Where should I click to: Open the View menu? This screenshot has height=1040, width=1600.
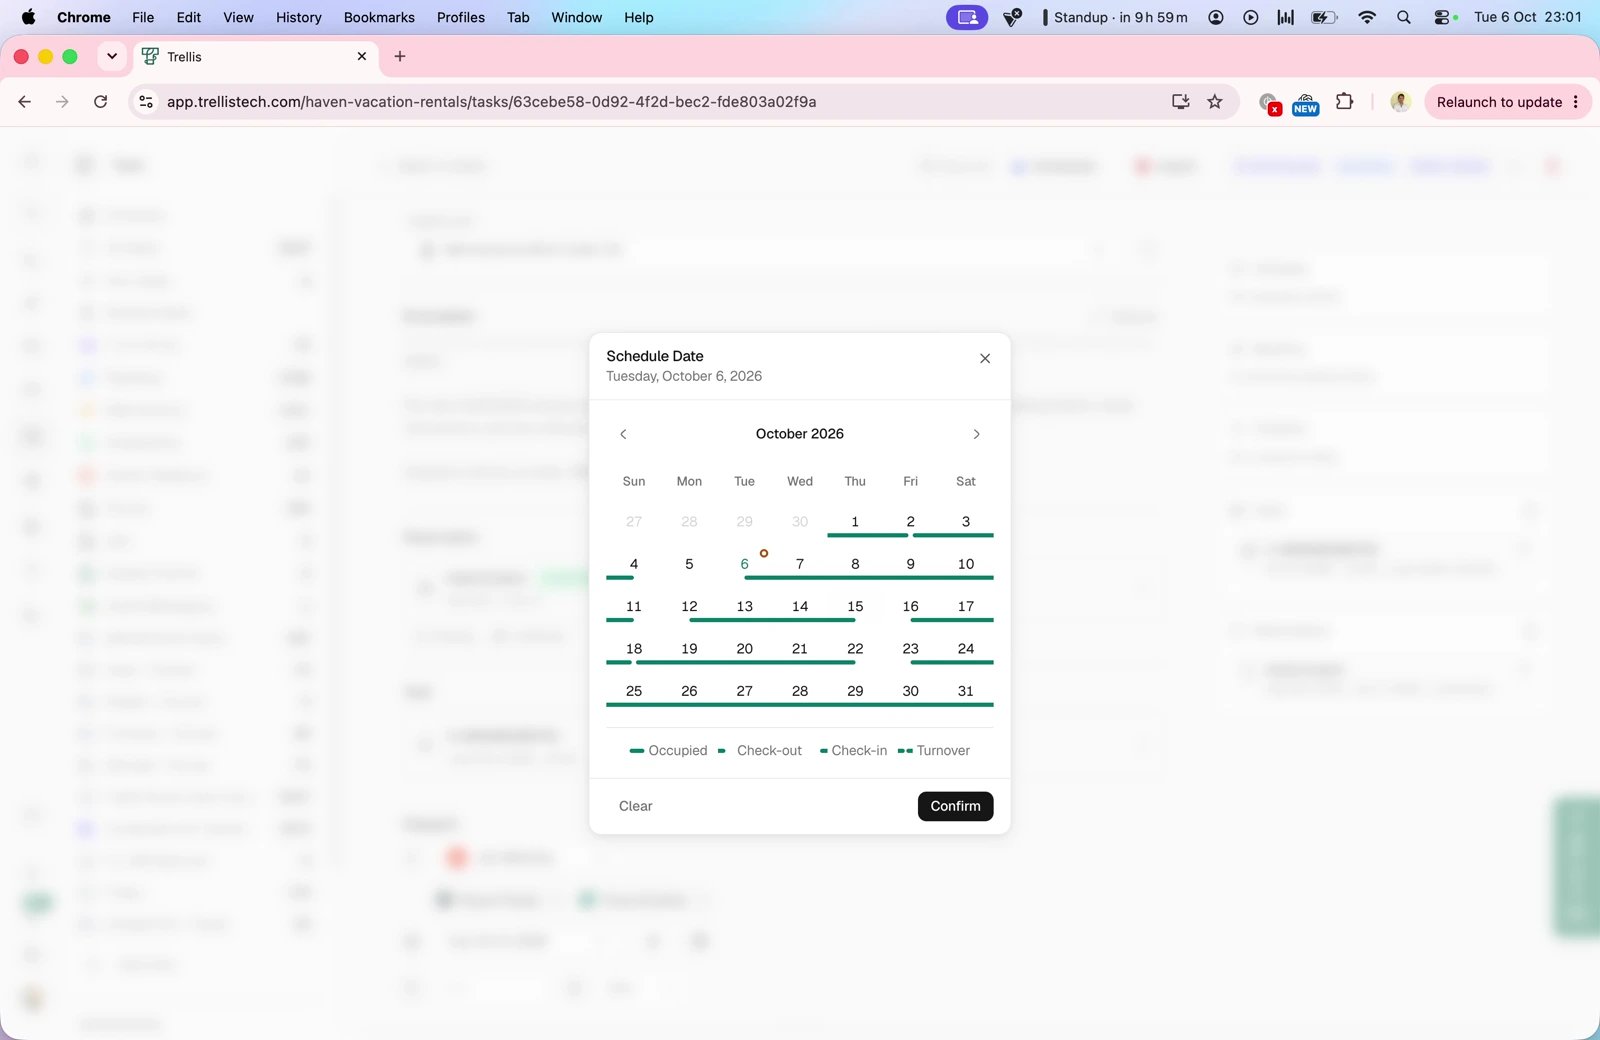pyautogui.click(x=238, y=17)
